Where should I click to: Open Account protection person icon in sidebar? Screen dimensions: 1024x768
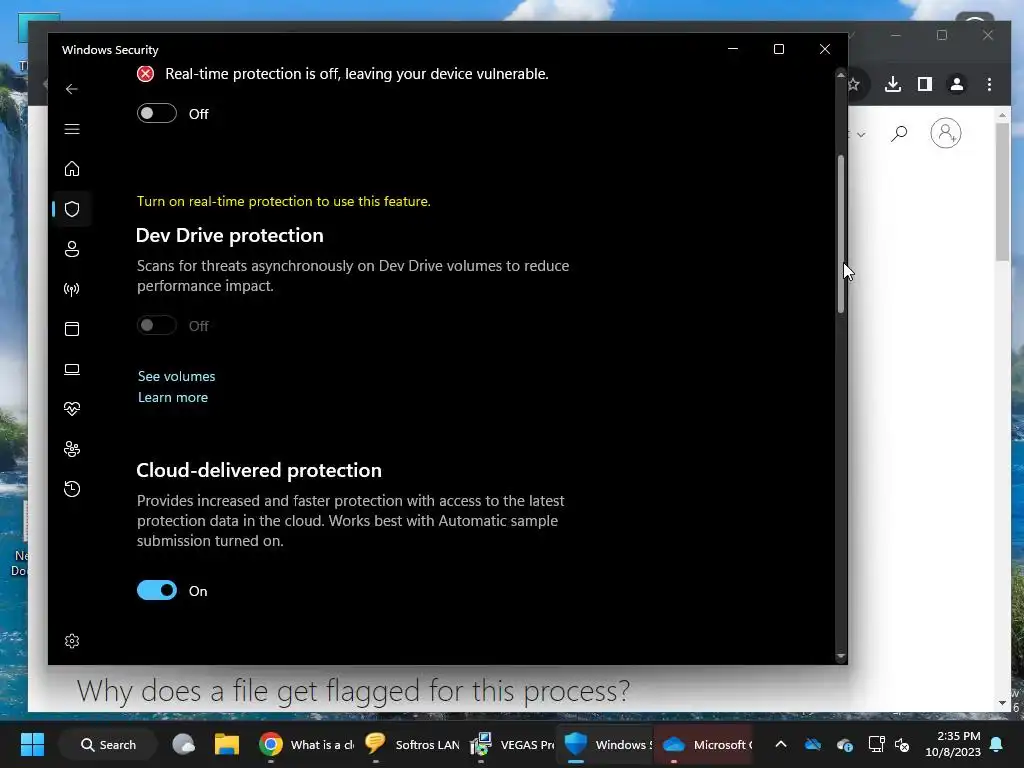click(72, 249)
